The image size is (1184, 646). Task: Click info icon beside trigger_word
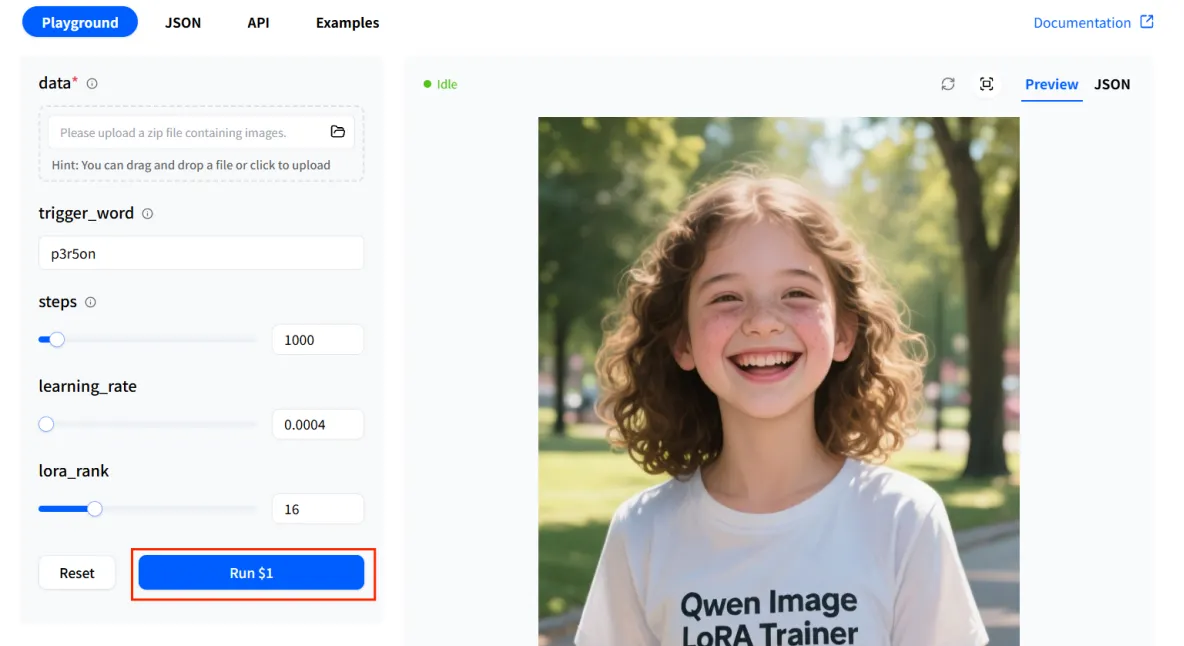147,214
